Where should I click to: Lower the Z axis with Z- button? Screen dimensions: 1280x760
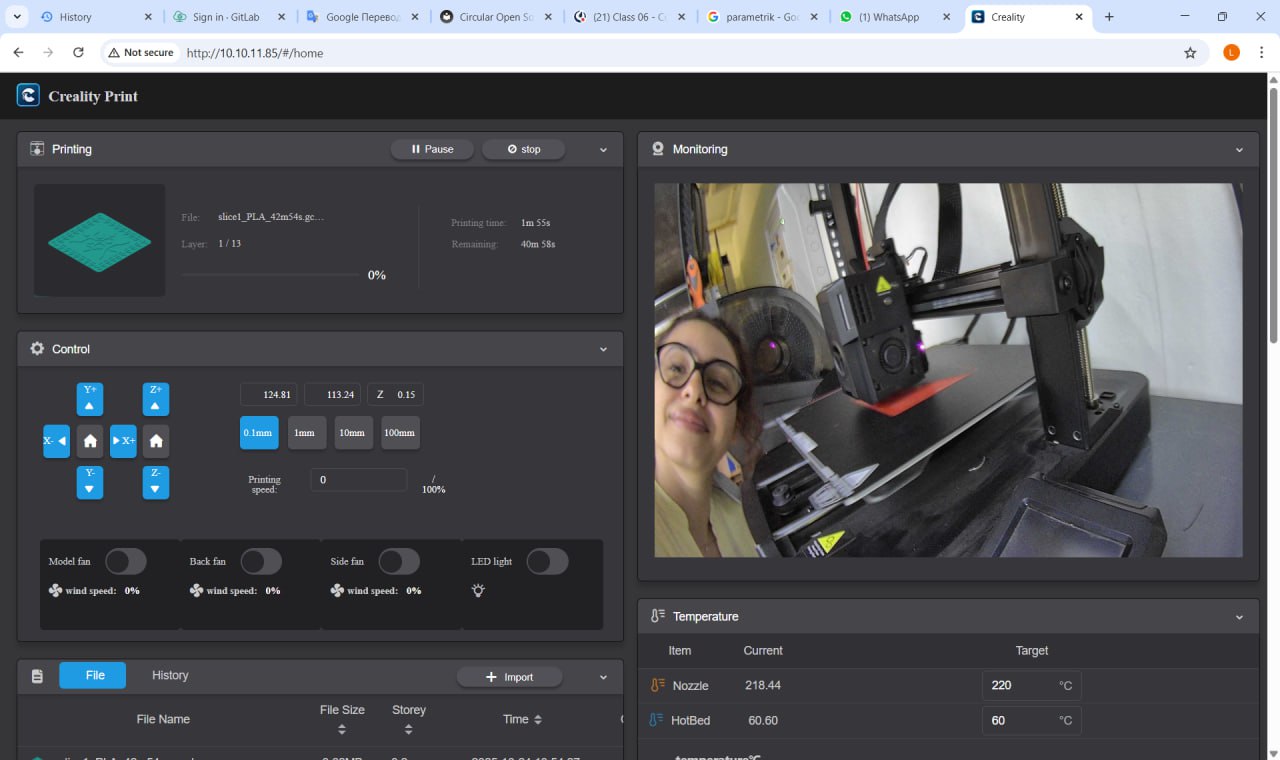point(155,482)
